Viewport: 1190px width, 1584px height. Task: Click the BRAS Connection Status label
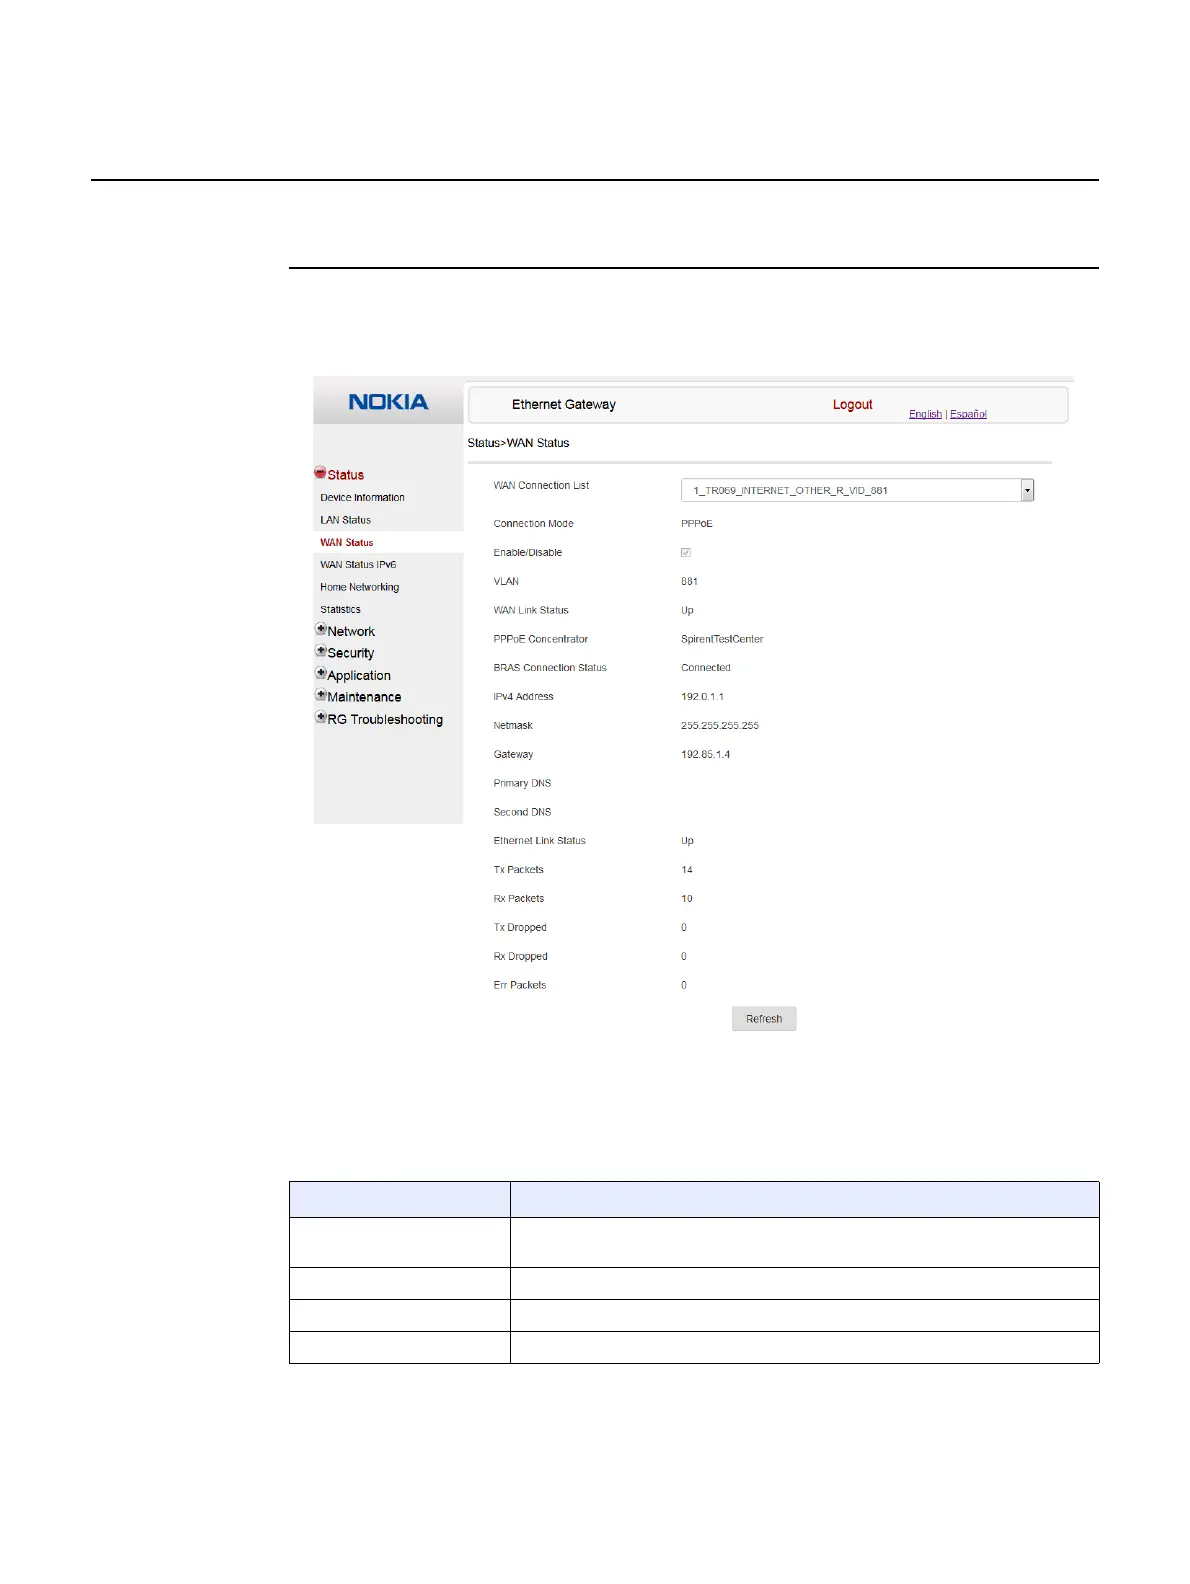coord(550,668)
